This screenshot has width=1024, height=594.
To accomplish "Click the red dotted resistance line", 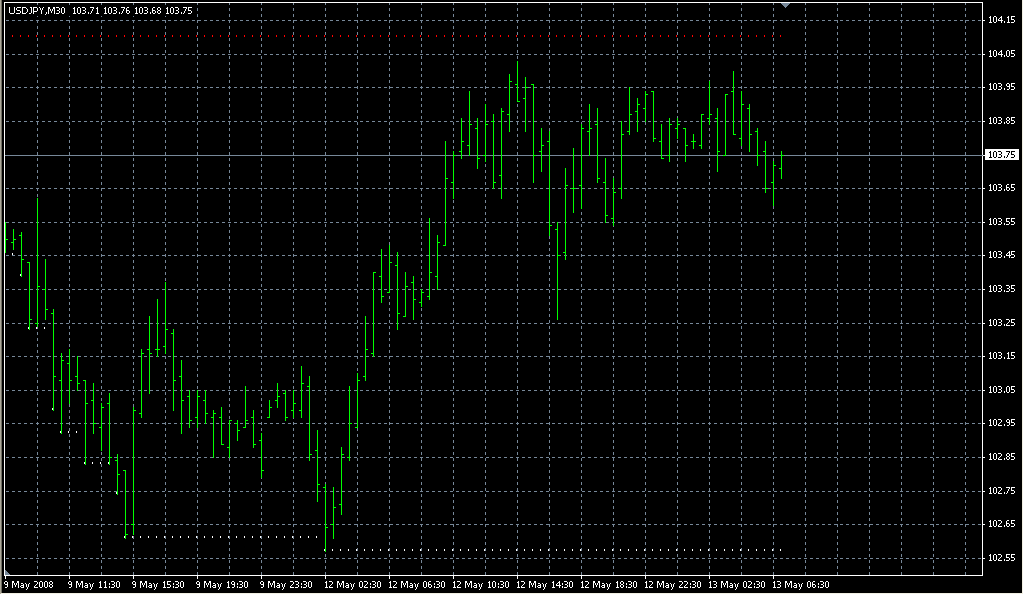I will pos(400,36).
